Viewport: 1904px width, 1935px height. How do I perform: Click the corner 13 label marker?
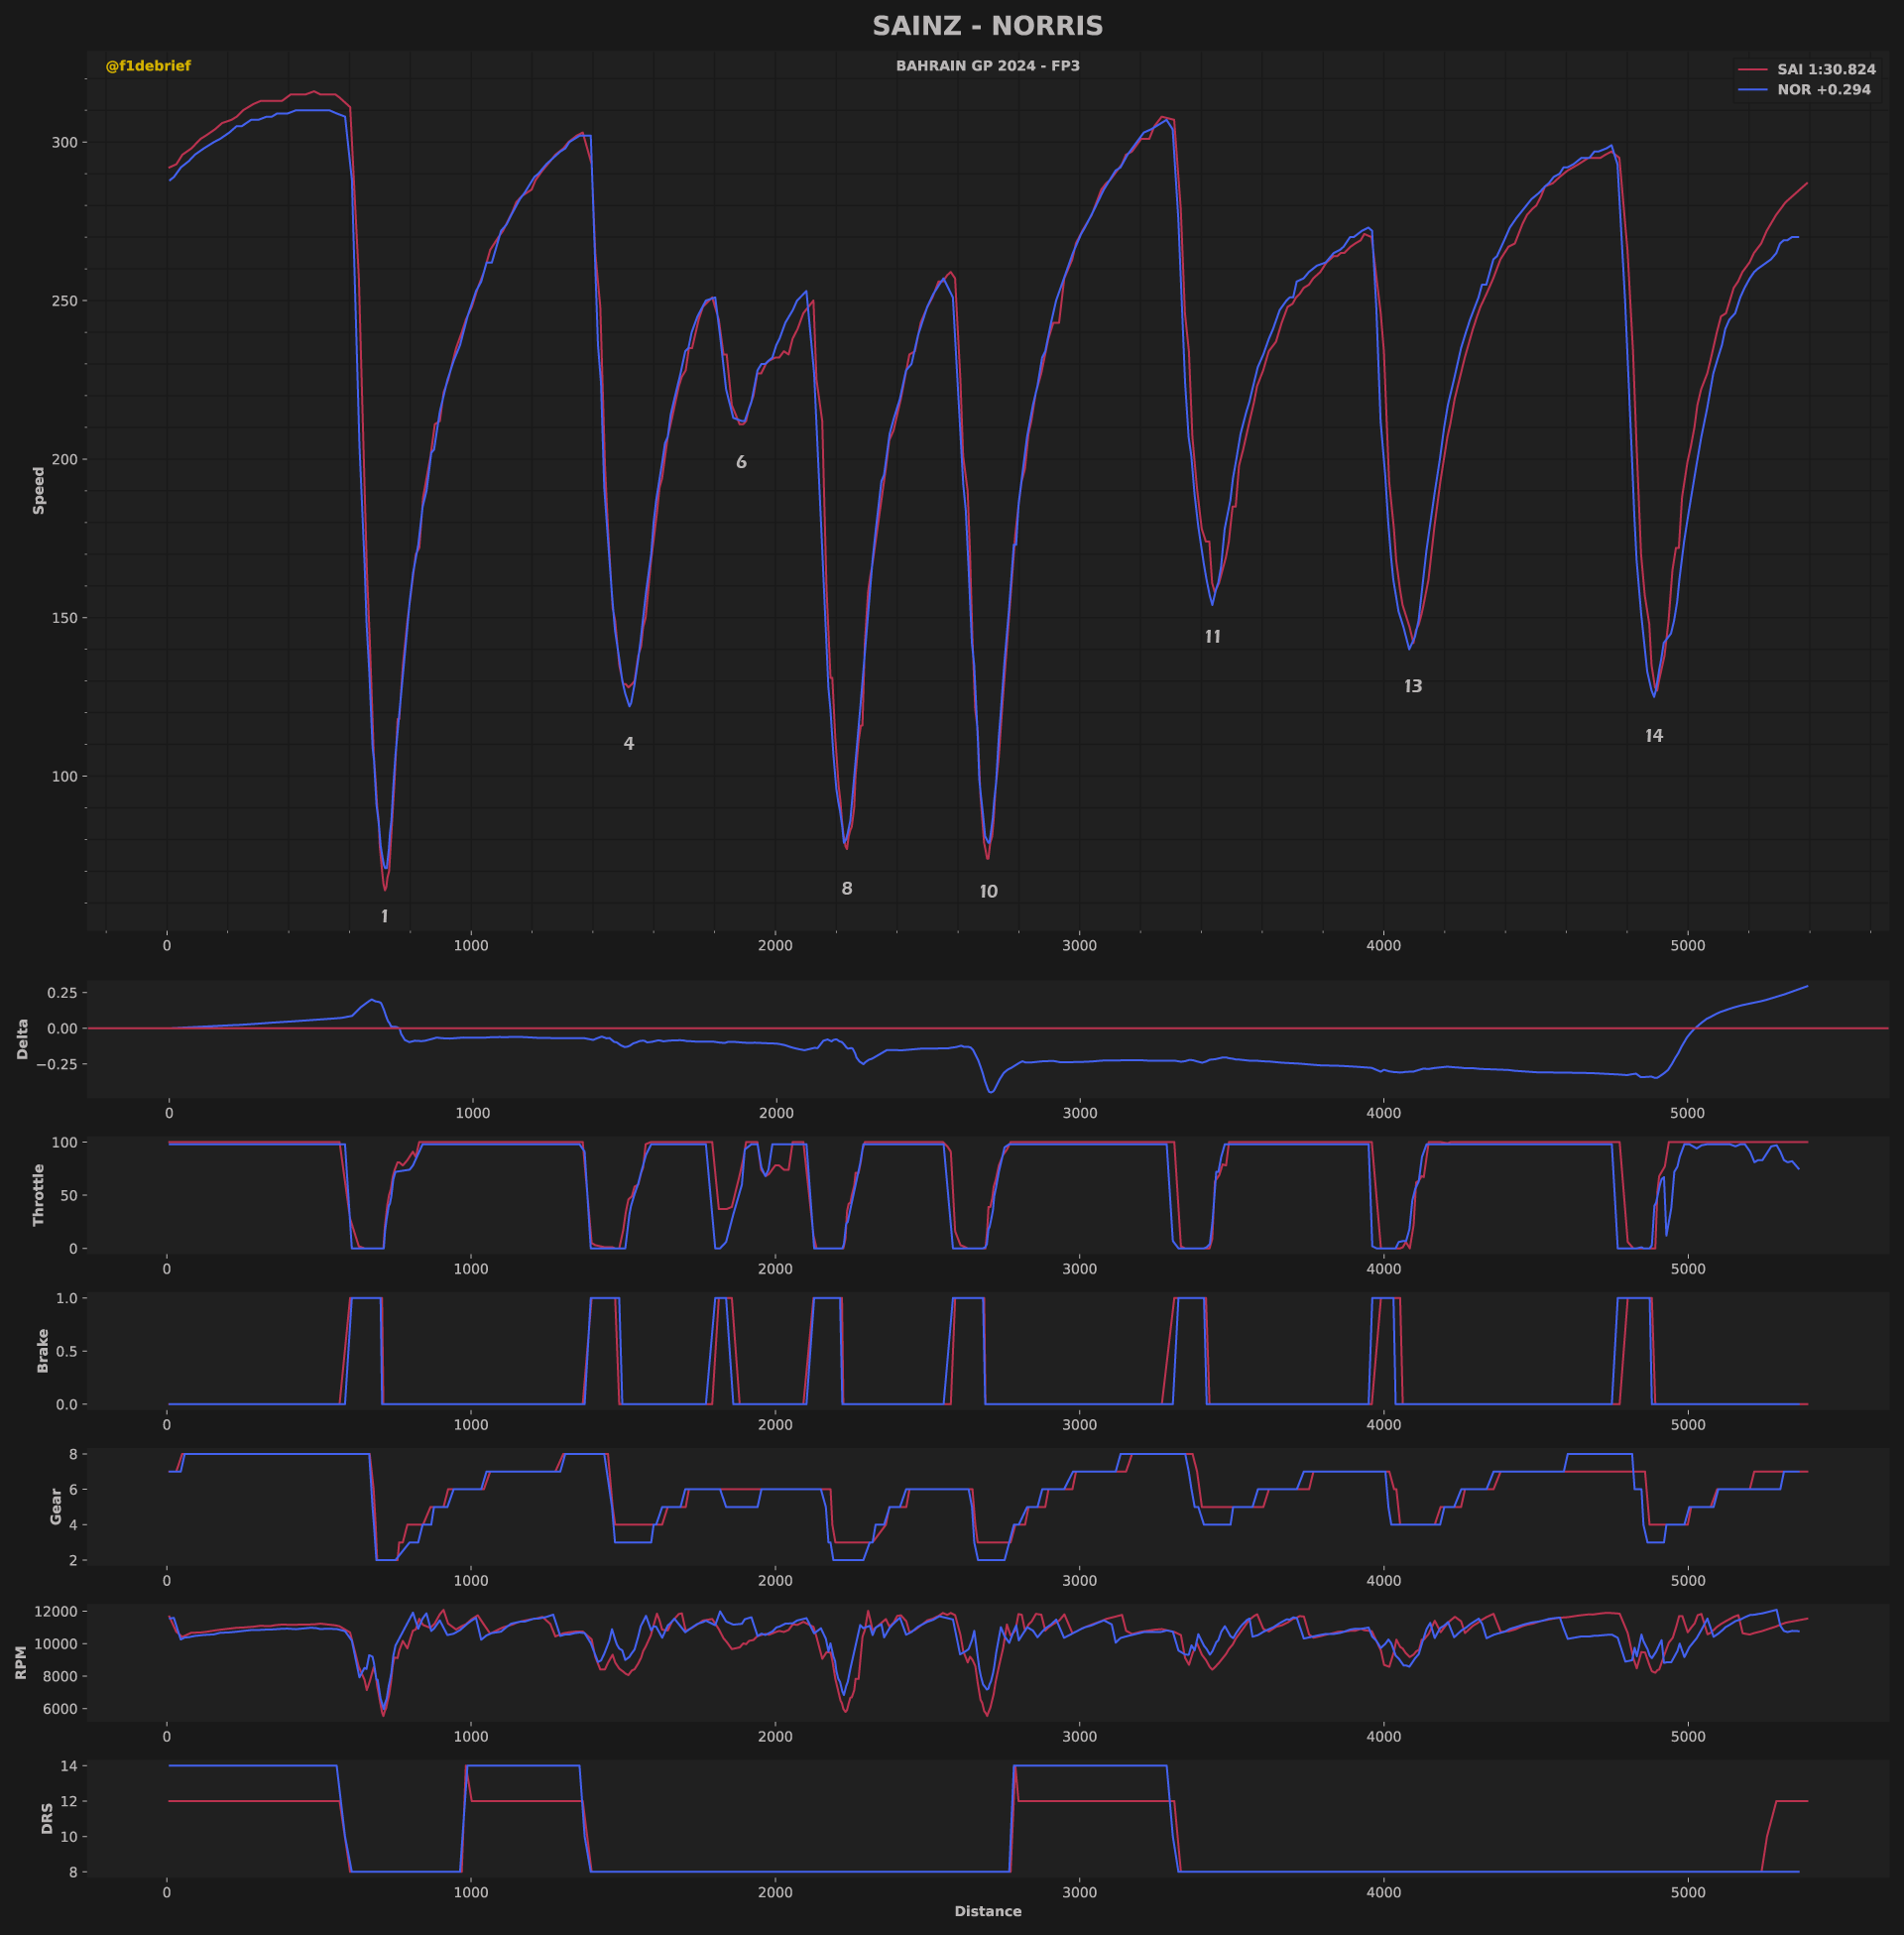[x=1412, y=687]
